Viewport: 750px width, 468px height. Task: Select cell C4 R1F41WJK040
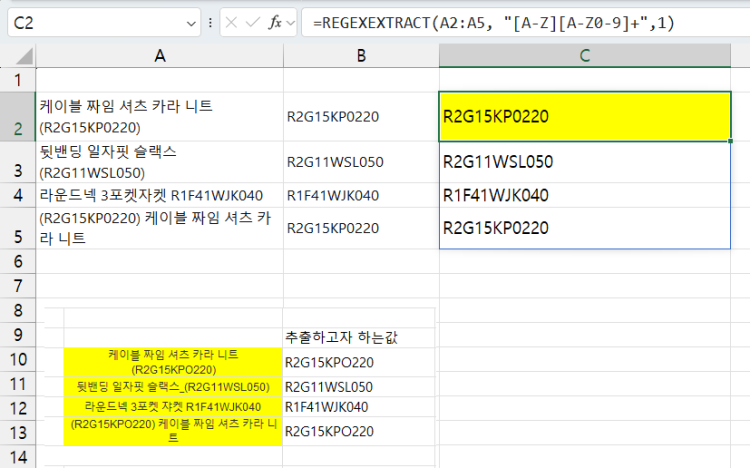click(x=585, y=195)
